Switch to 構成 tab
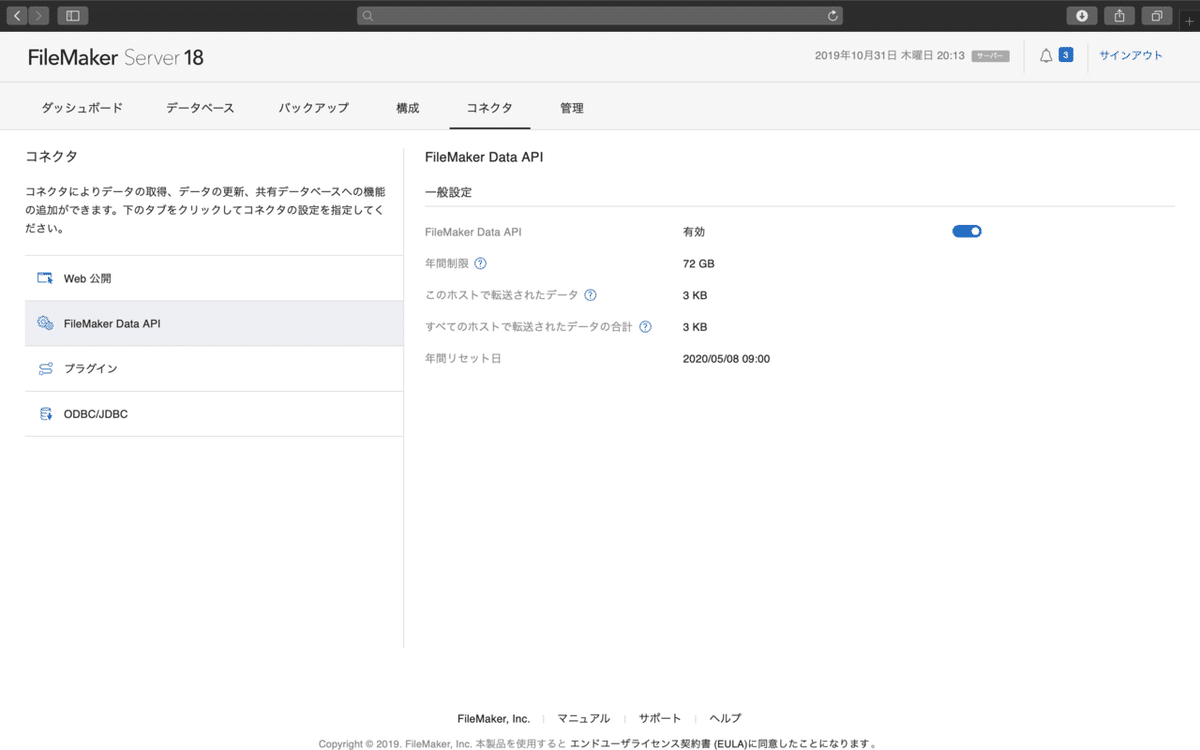The width and height of the screenshot is (1200, 750). 408,108
